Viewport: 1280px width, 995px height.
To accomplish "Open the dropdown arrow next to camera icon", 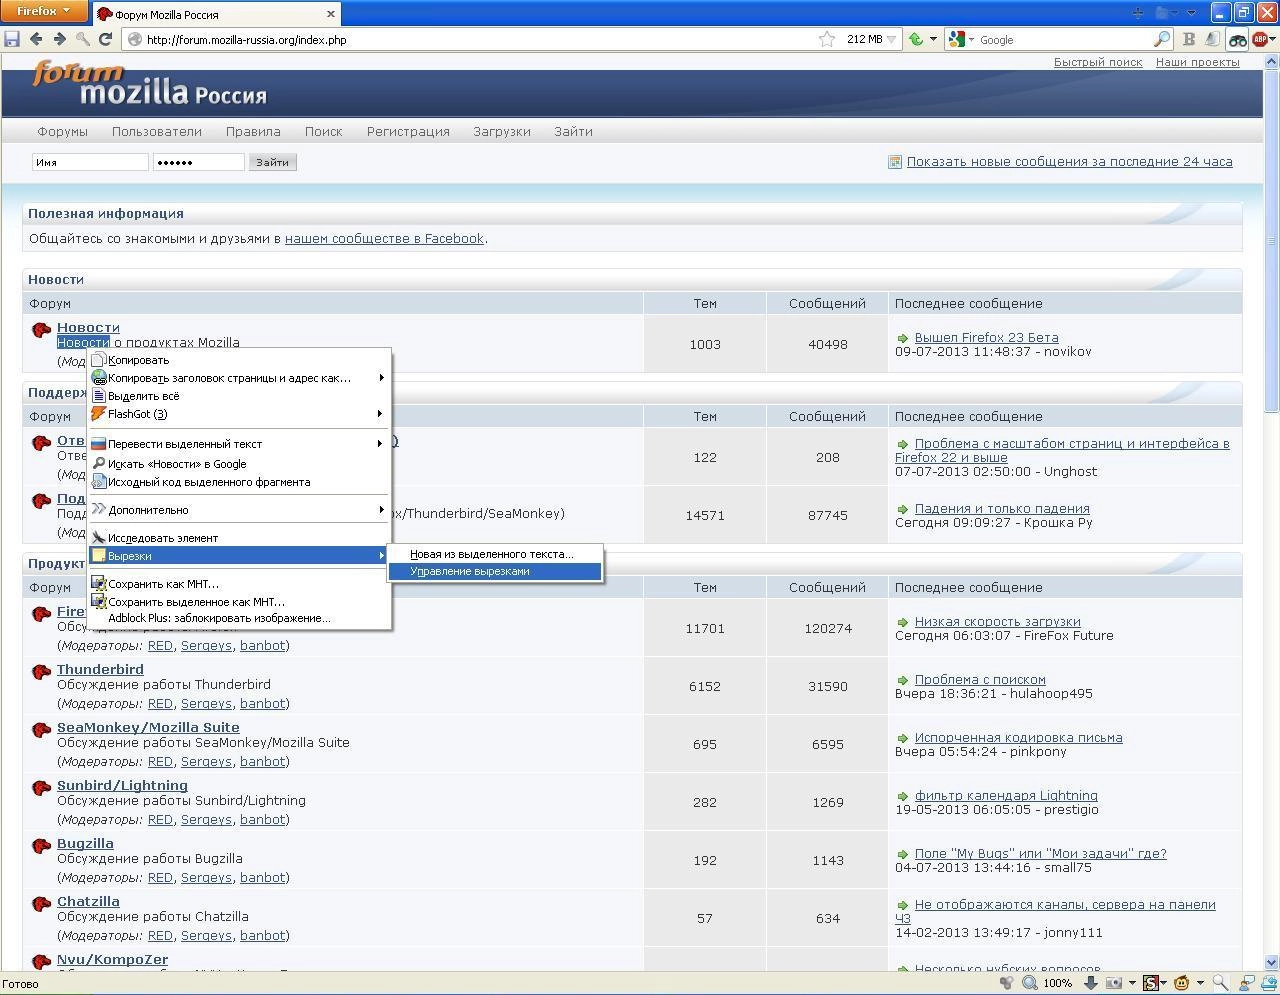I will (x=1132, y=983).
